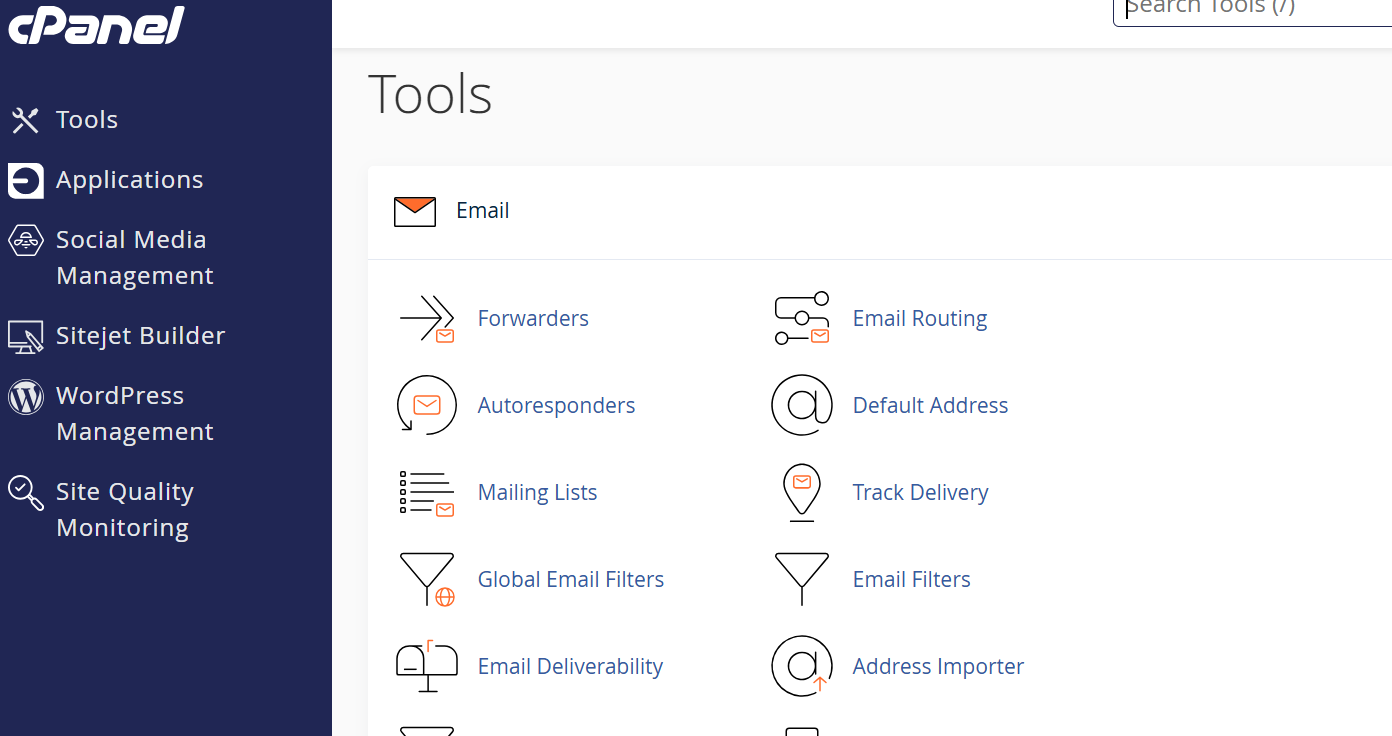Click the Default Address at-sign icon
1392x736 pixels.
point(802,405)
